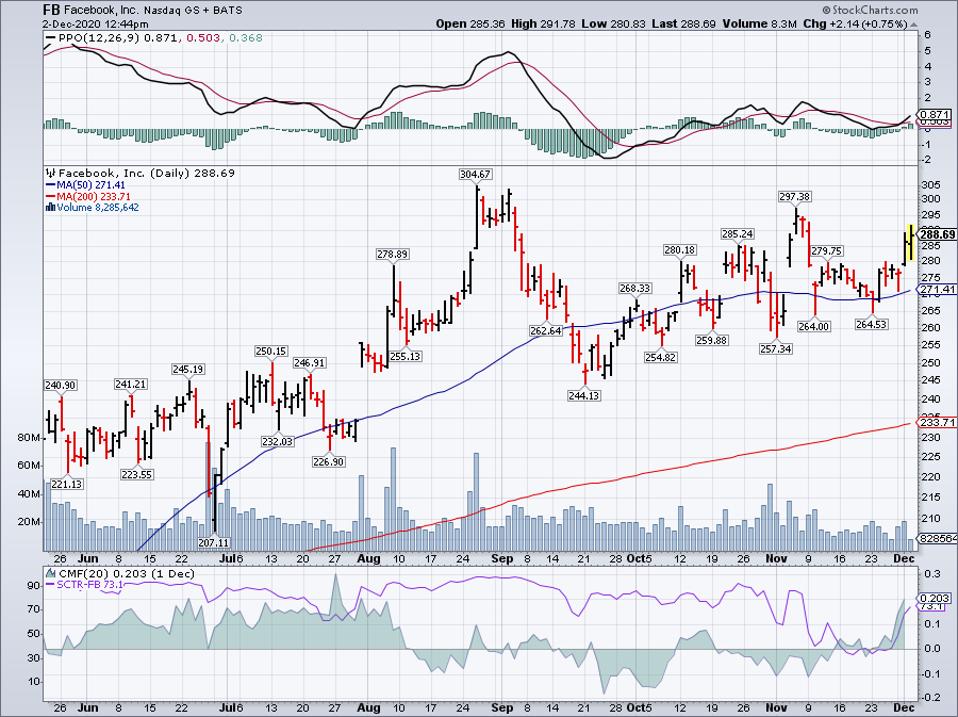Viewport: 958px width, 717px height.
Task: Click the red 0.503 PPO signal value
Action: (203, 38)
